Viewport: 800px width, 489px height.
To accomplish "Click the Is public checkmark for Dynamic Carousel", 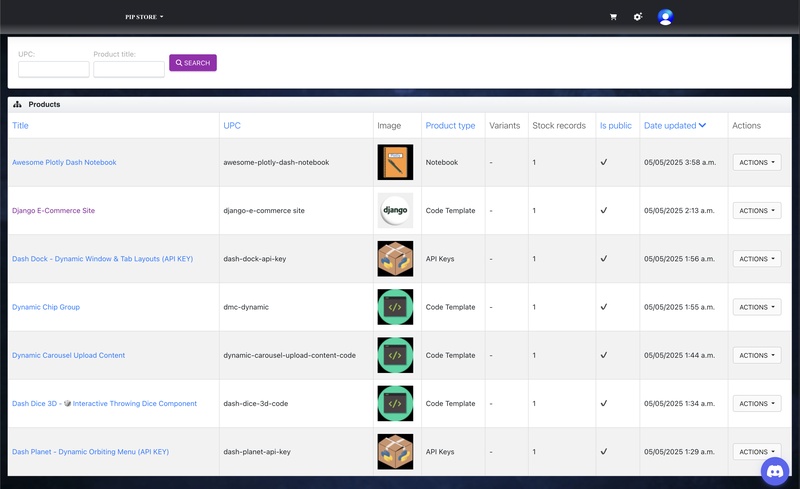I will 604,355.
